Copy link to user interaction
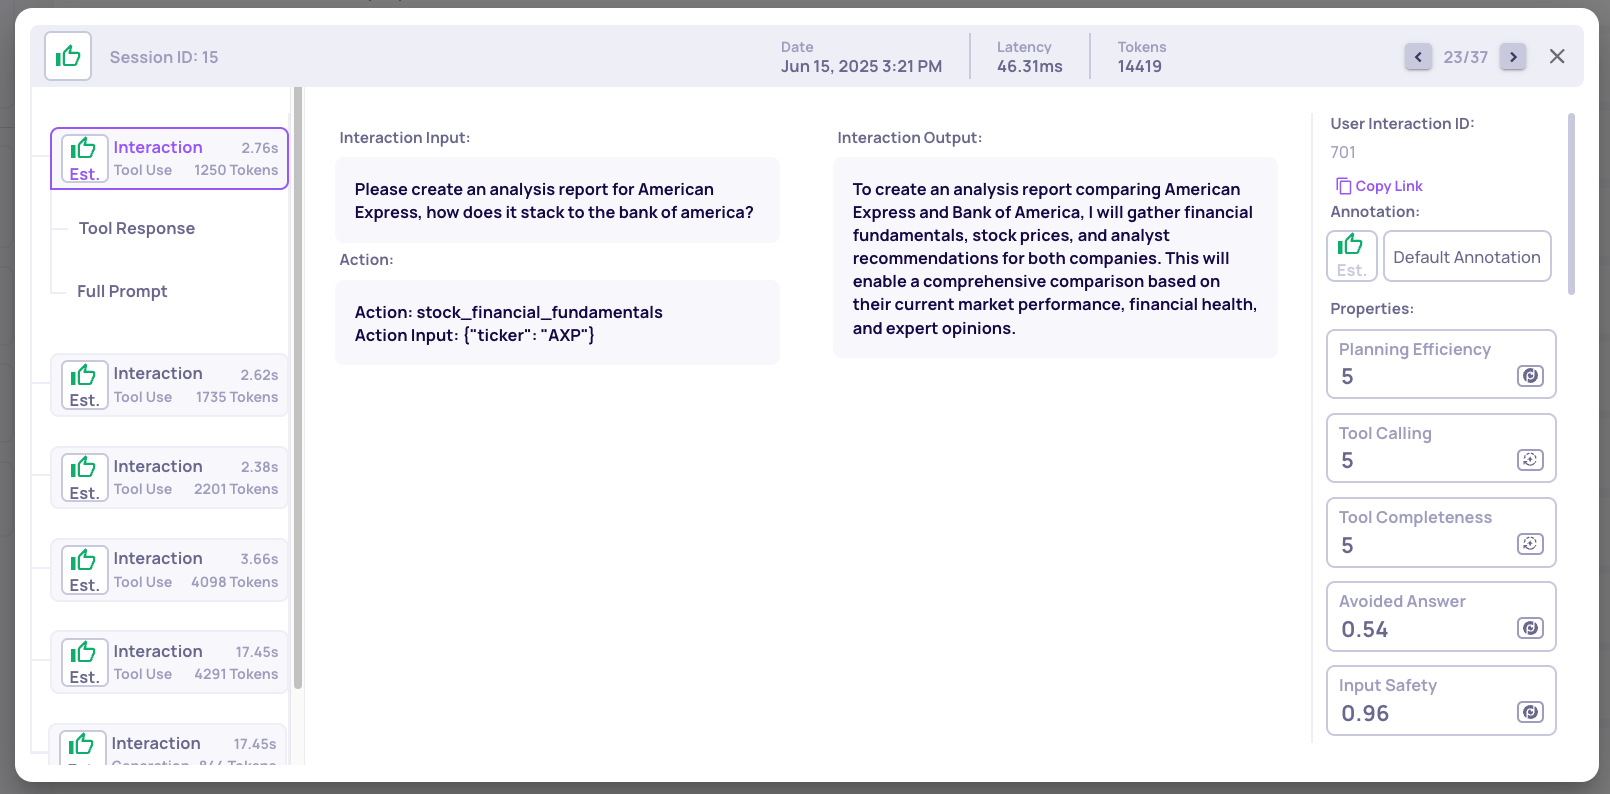This screenshot has height=794, width=1610. click(1379, 186)
